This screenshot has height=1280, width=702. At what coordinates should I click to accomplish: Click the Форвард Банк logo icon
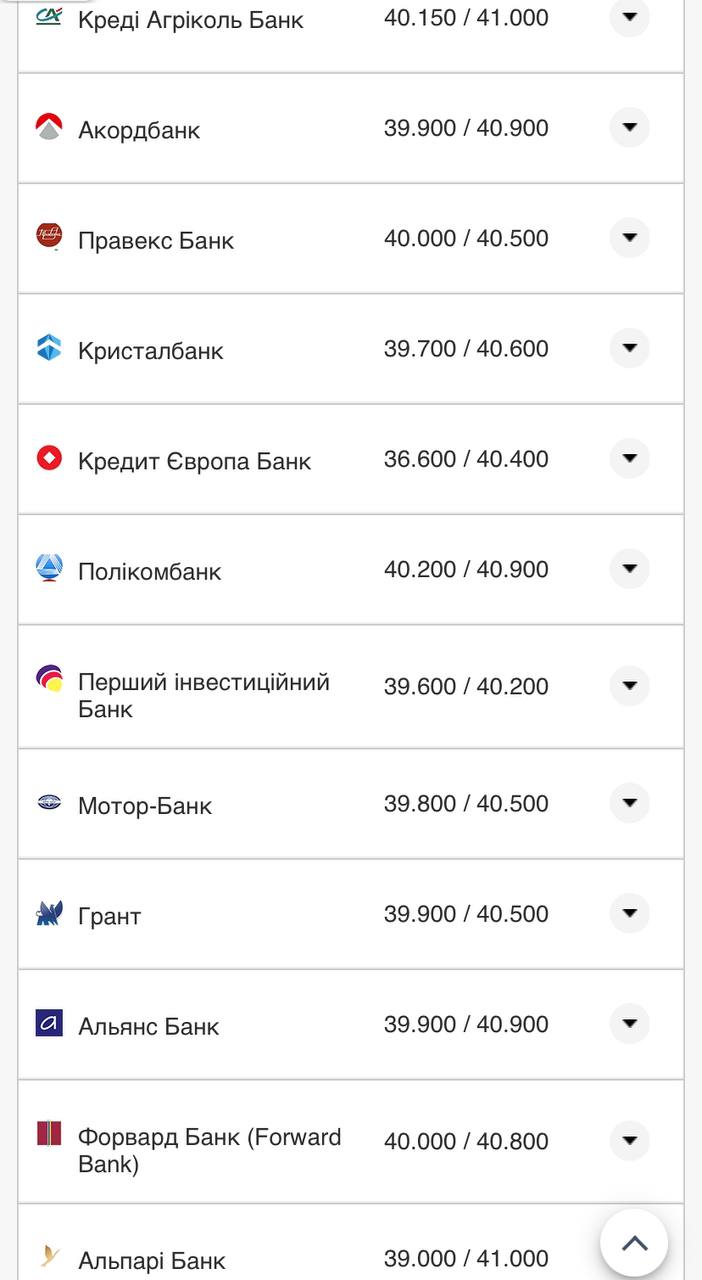pyautogui.click(x=49, y=1134)
